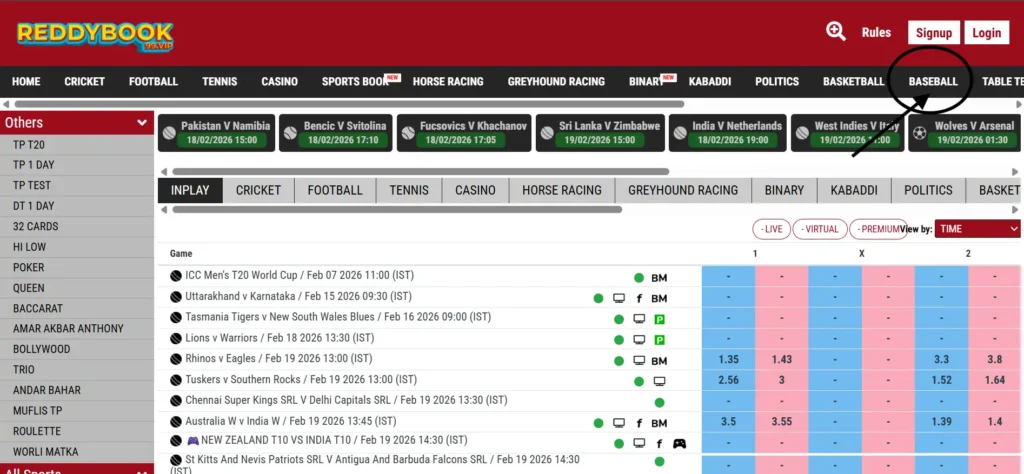The height and width of the screenshot is (474, 1024).
Task: Switch to the HORSE RACING tab
Action: coord(562,190)
